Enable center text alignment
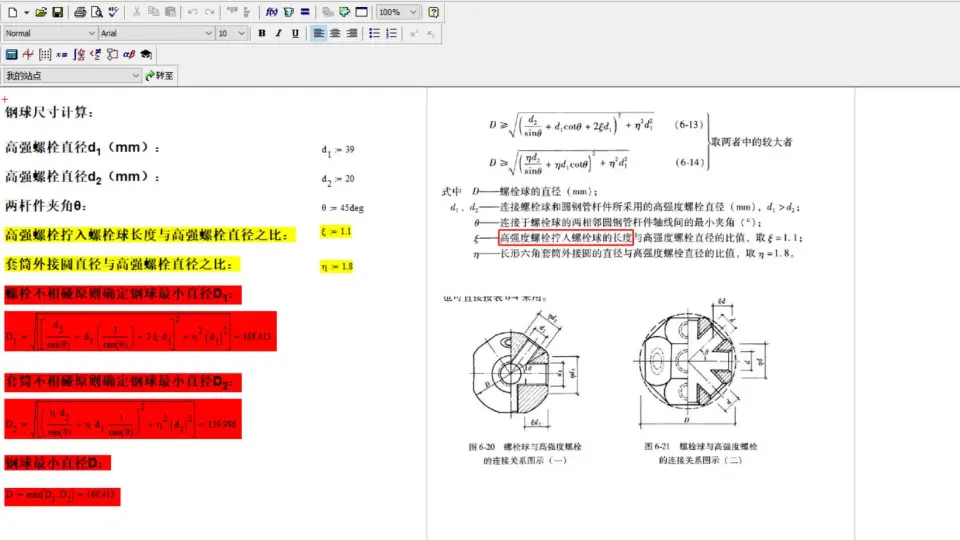The image size is (960, 540). [335, 33]
